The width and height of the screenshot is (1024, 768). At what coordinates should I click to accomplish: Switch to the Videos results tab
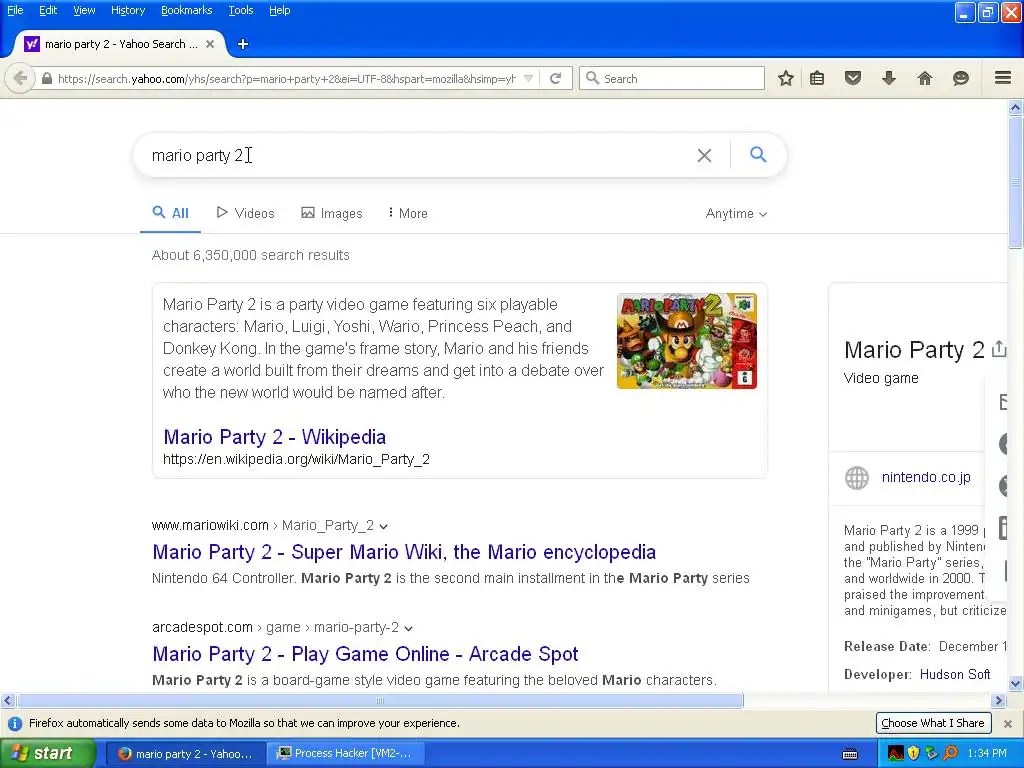(246, 214)
